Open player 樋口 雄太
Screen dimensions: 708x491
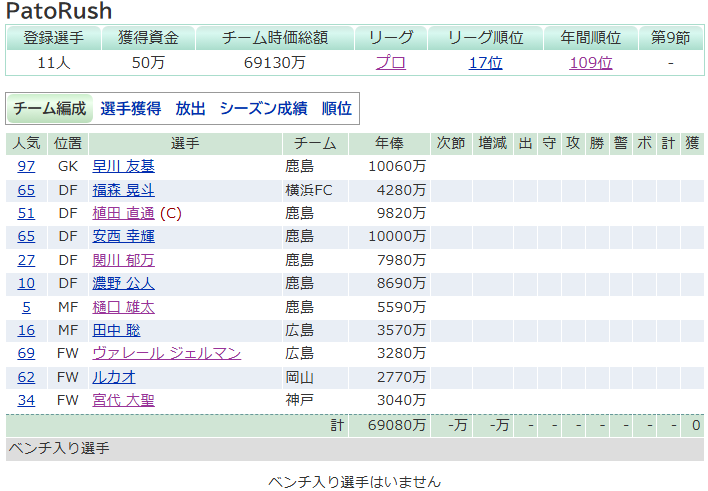(123, 307)
